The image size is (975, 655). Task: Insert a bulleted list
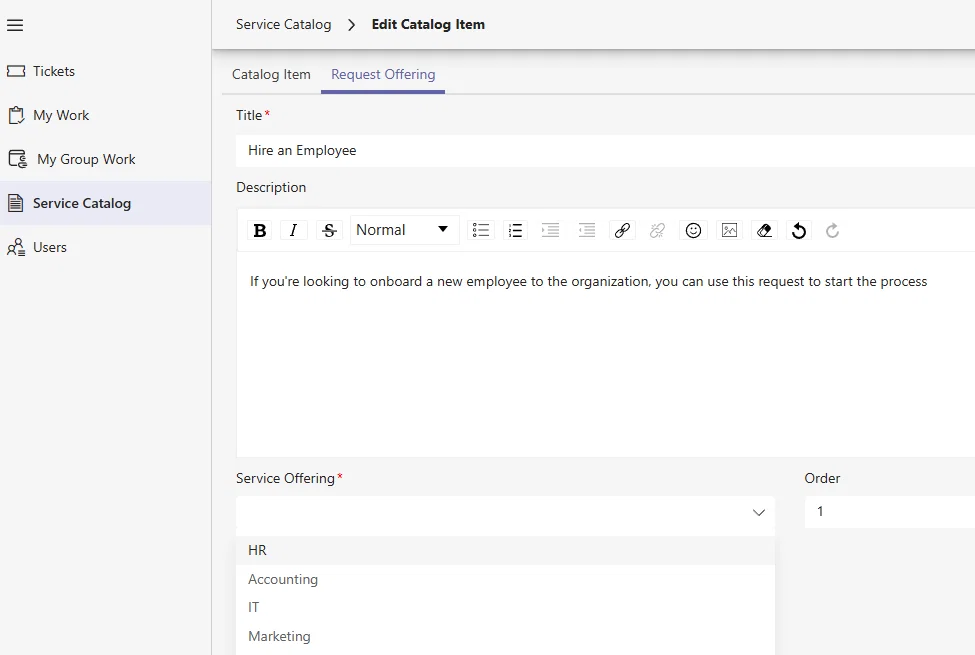pos(481,230)
